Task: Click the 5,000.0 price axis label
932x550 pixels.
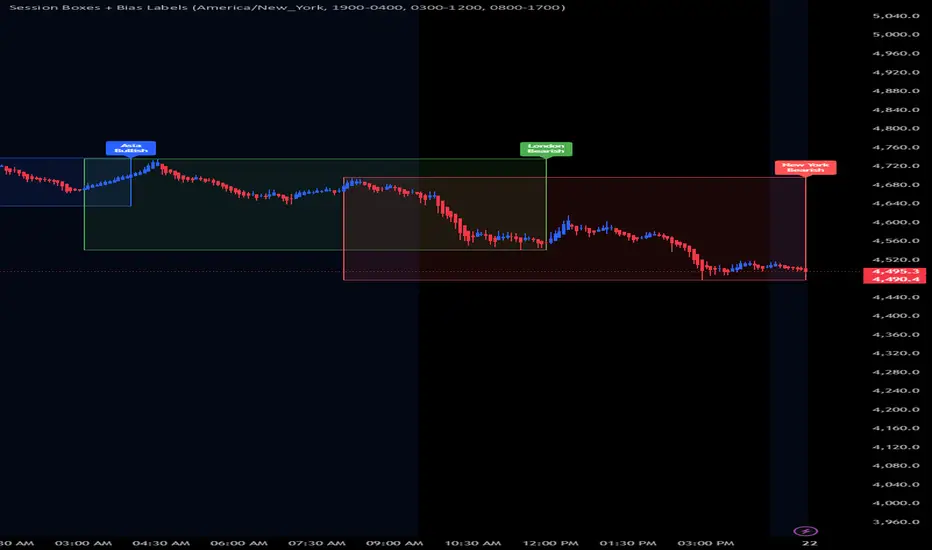Action: pos(896,34)
